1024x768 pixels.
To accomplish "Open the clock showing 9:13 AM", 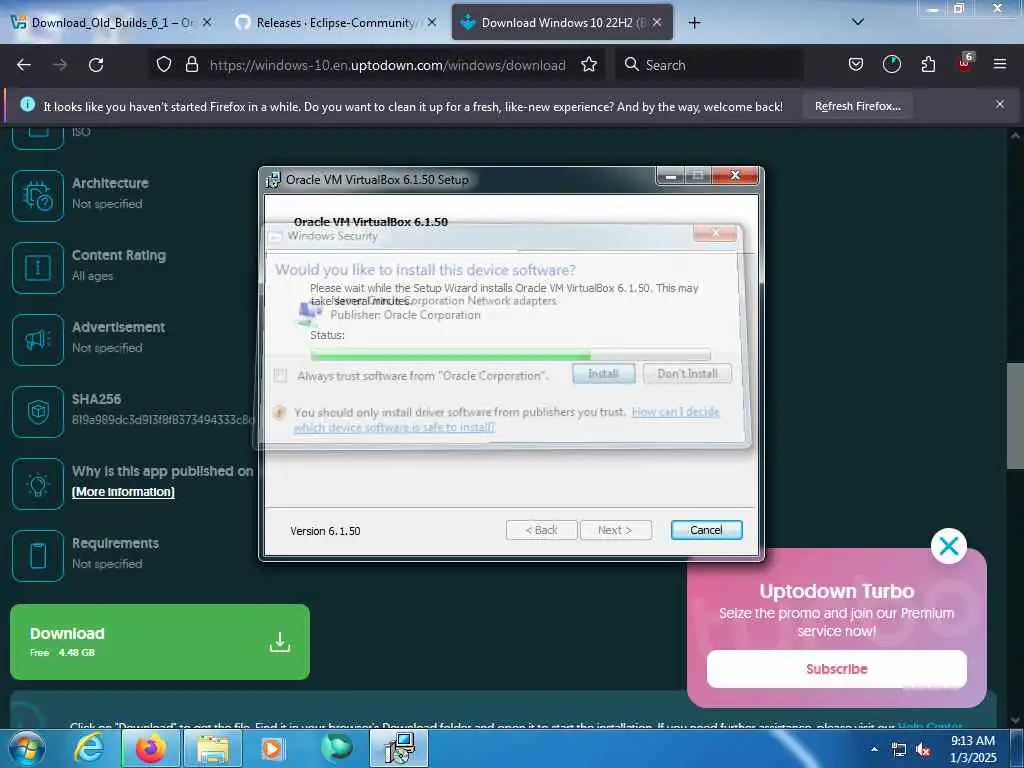I will [973, 749].
